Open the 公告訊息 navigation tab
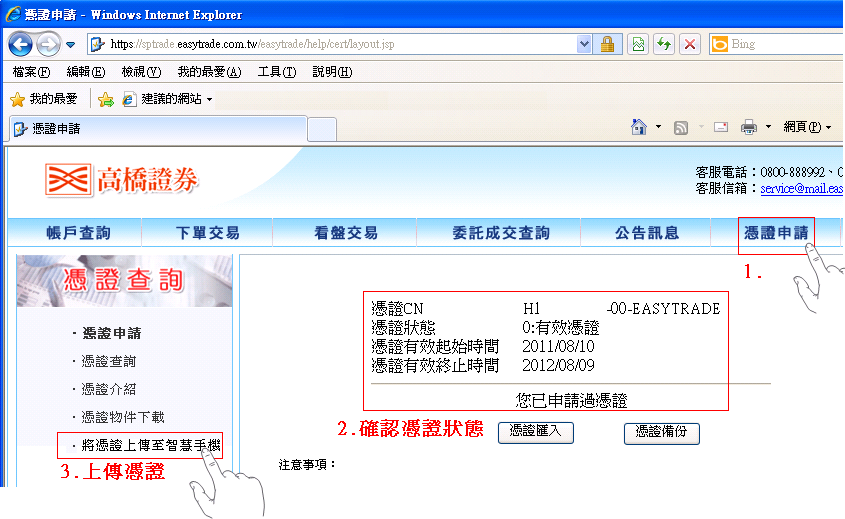Screen dimensions: 845x519 coord(647,233)
